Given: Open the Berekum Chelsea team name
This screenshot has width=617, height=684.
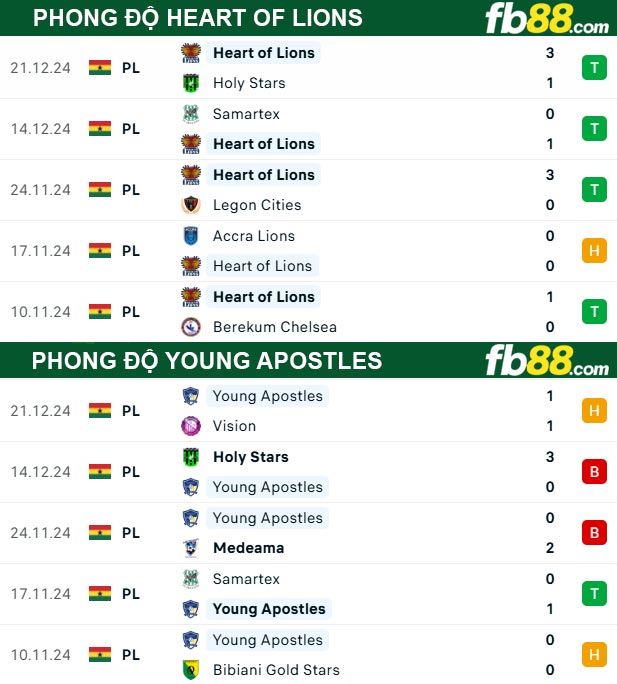Looking at the screenshot, I should [x=275, y=327].
